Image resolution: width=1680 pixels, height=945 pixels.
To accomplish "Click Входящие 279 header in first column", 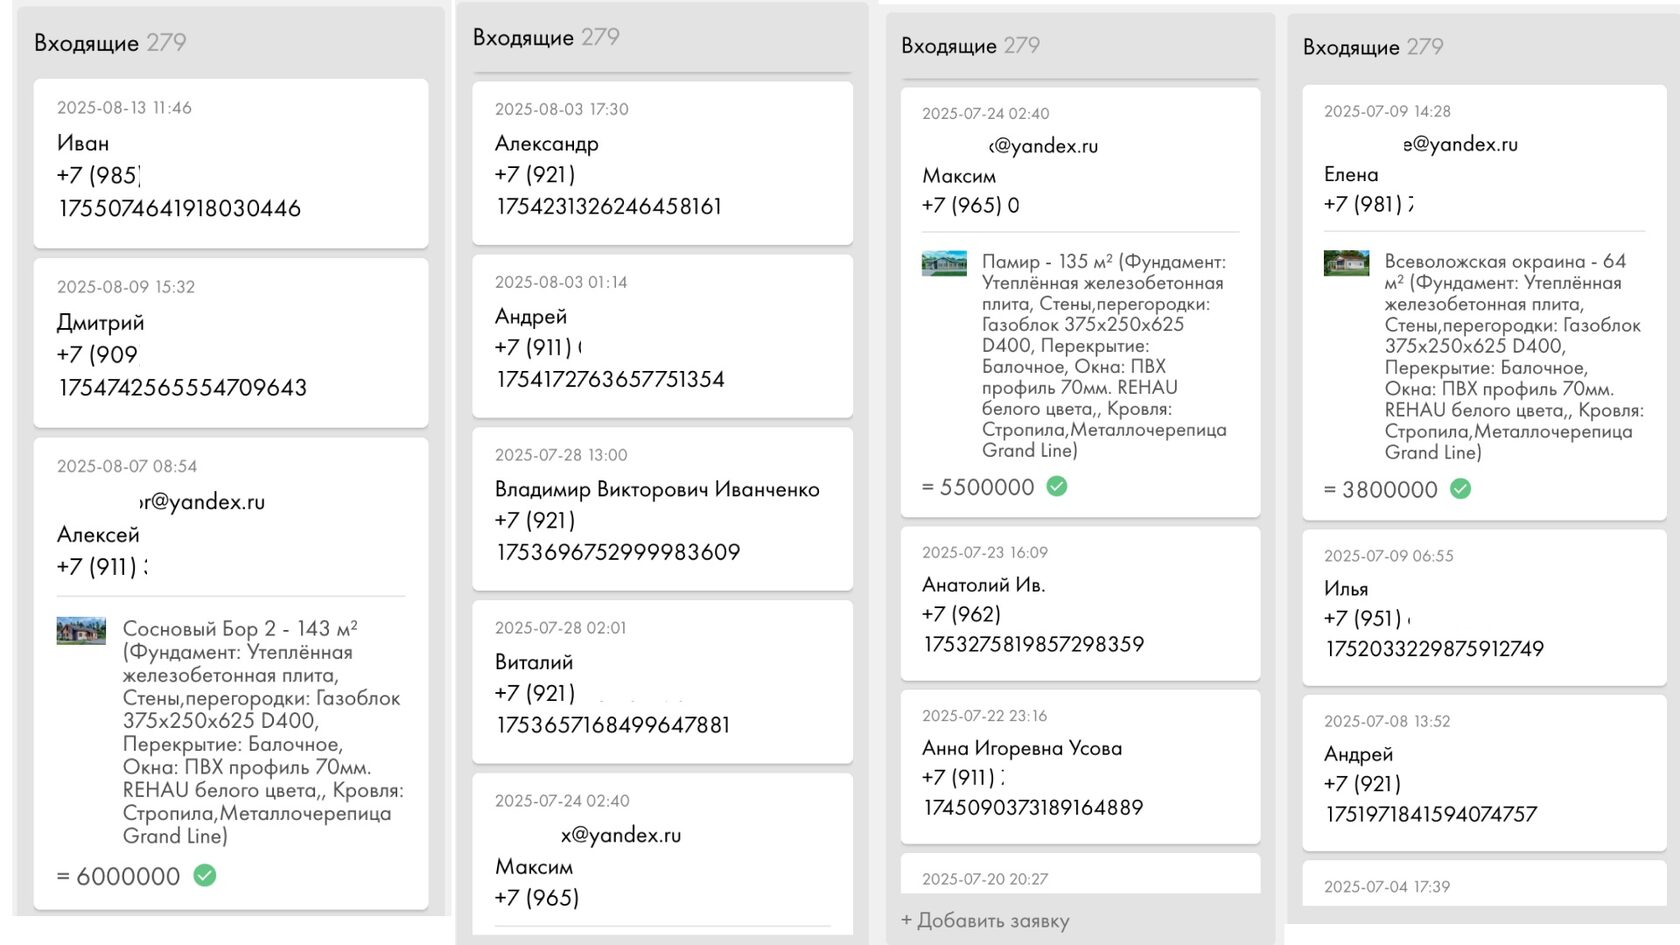I will (110, 42).
